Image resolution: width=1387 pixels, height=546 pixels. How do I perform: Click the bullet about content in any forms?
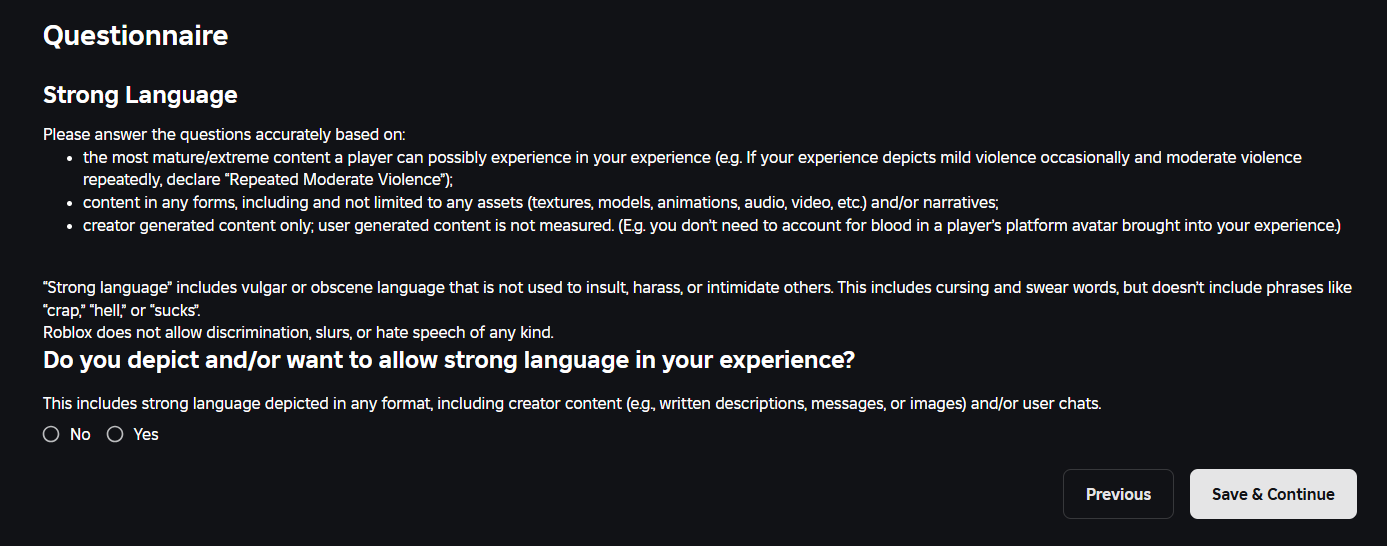pyautogui.click(x=541, y=202)
